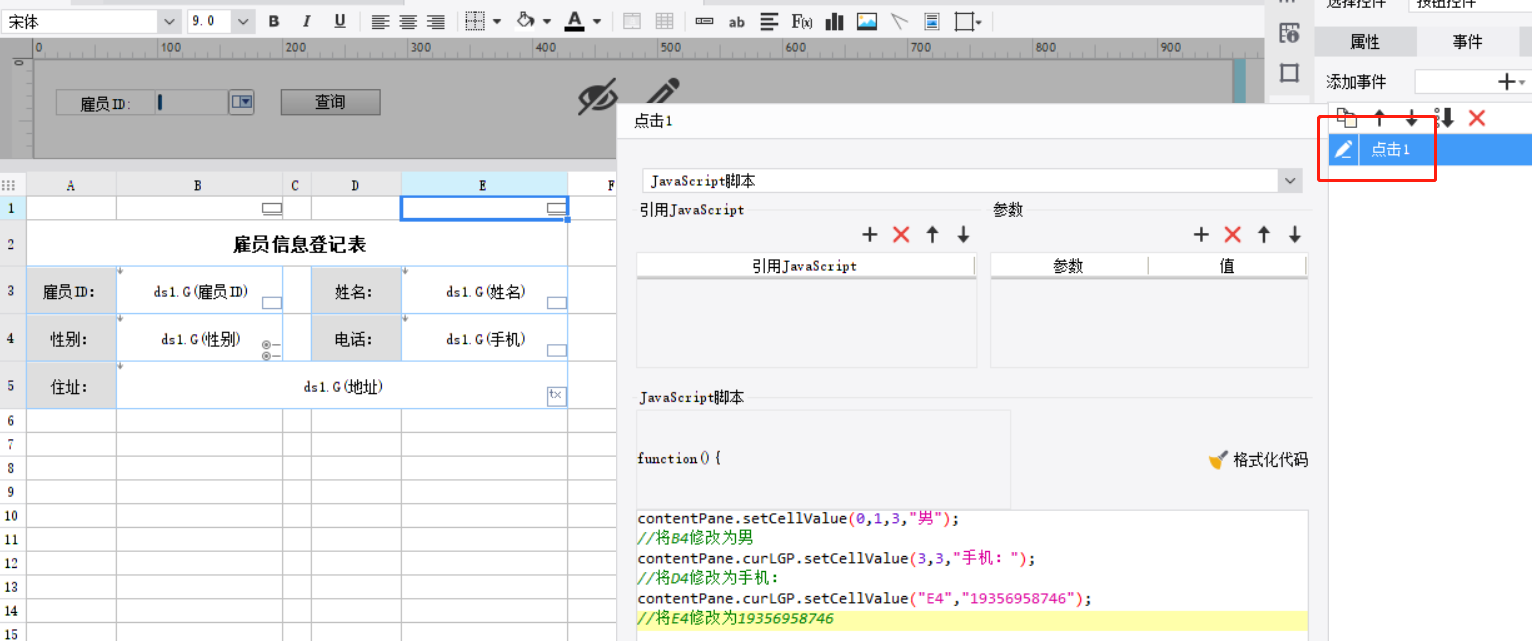The height and width of the screenshot is (641, 1532).
Task: Open the 添加事件 plus dropdown
Action: (x=1511, y=82)
